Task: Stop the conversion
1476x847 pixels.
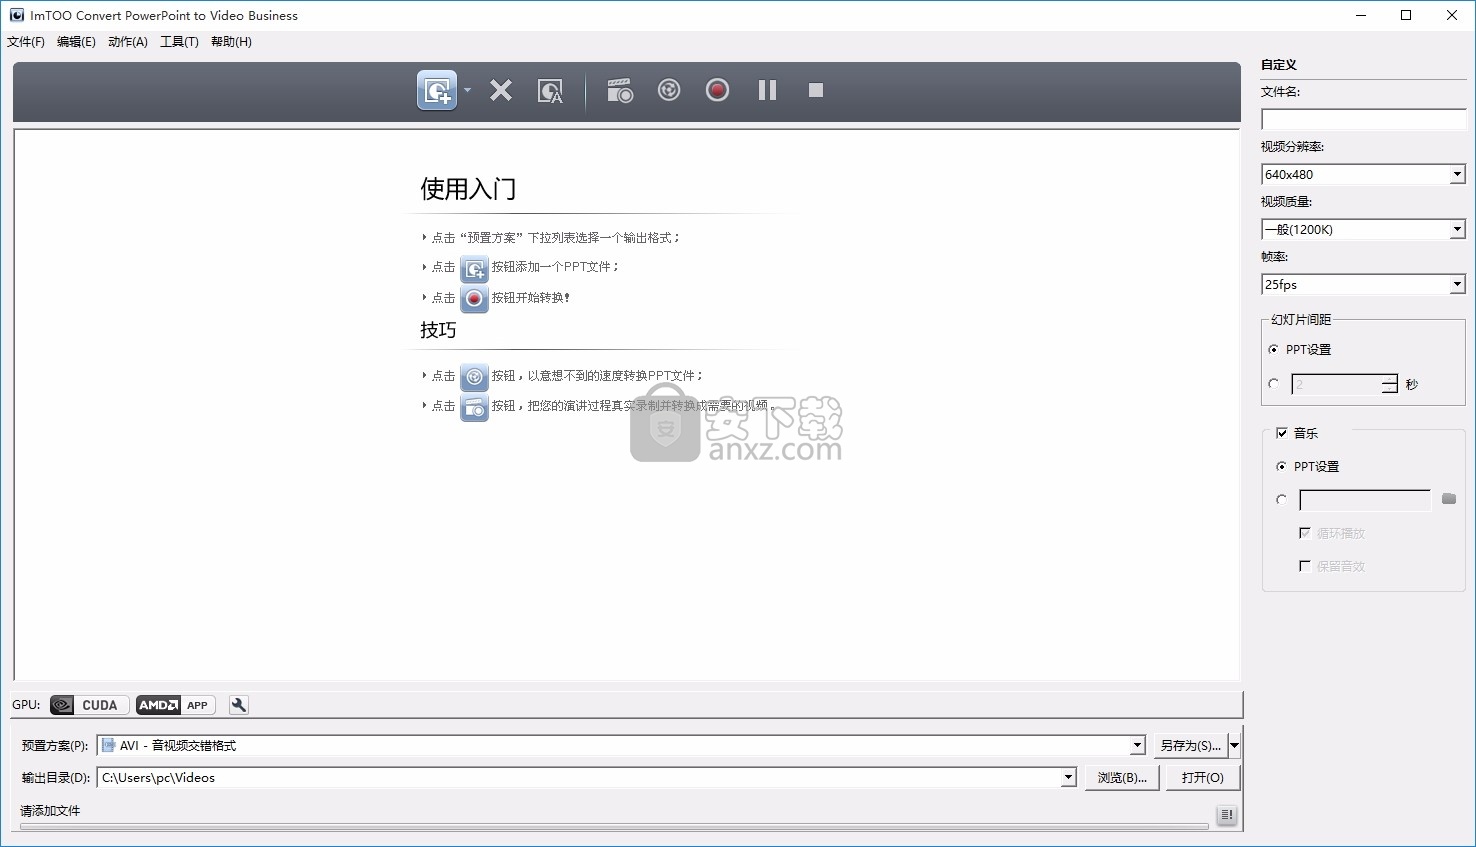Action: [816, 90]
